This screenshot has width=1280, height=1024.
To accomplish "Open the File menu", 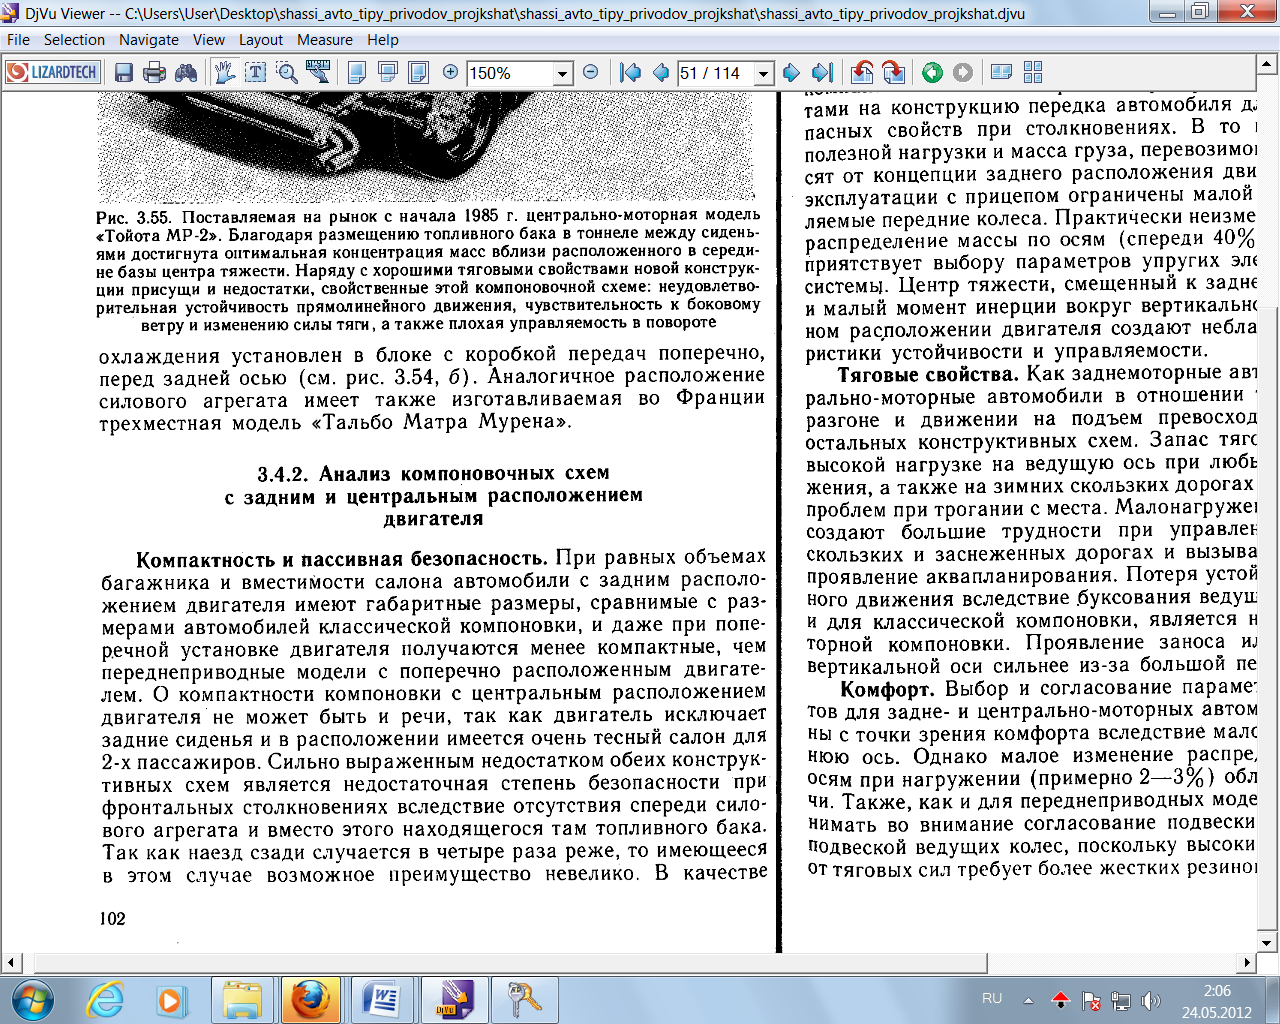I will coord(18,40).
